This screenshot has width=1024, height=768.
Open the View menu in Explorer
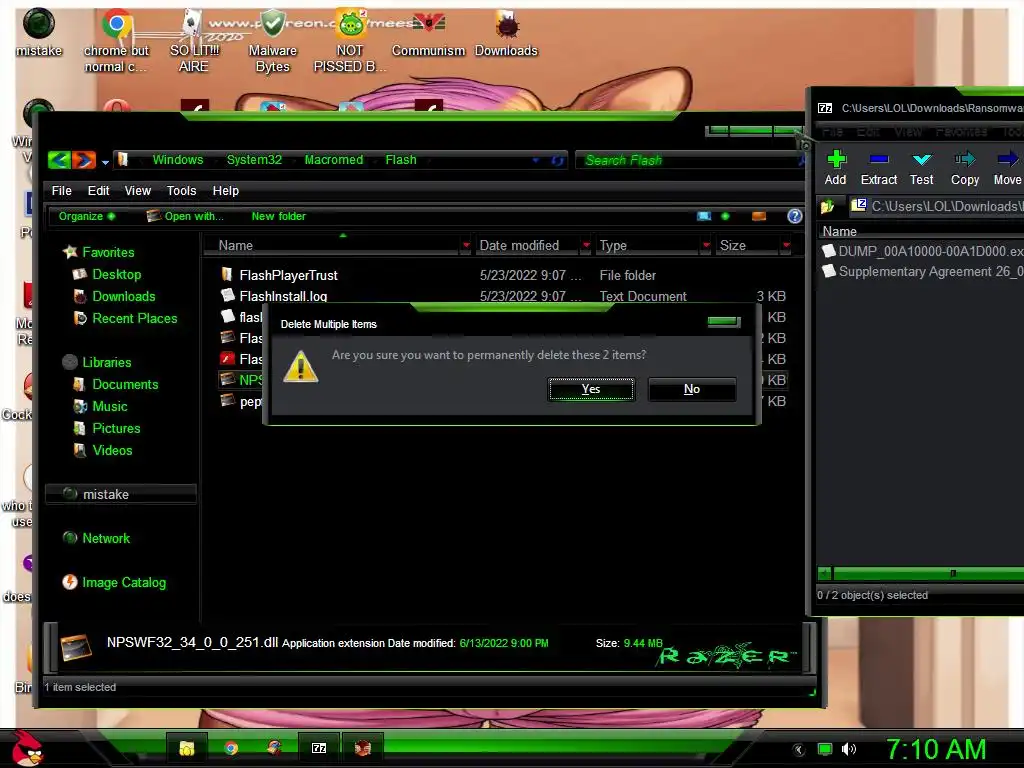(x=138, y=191)
